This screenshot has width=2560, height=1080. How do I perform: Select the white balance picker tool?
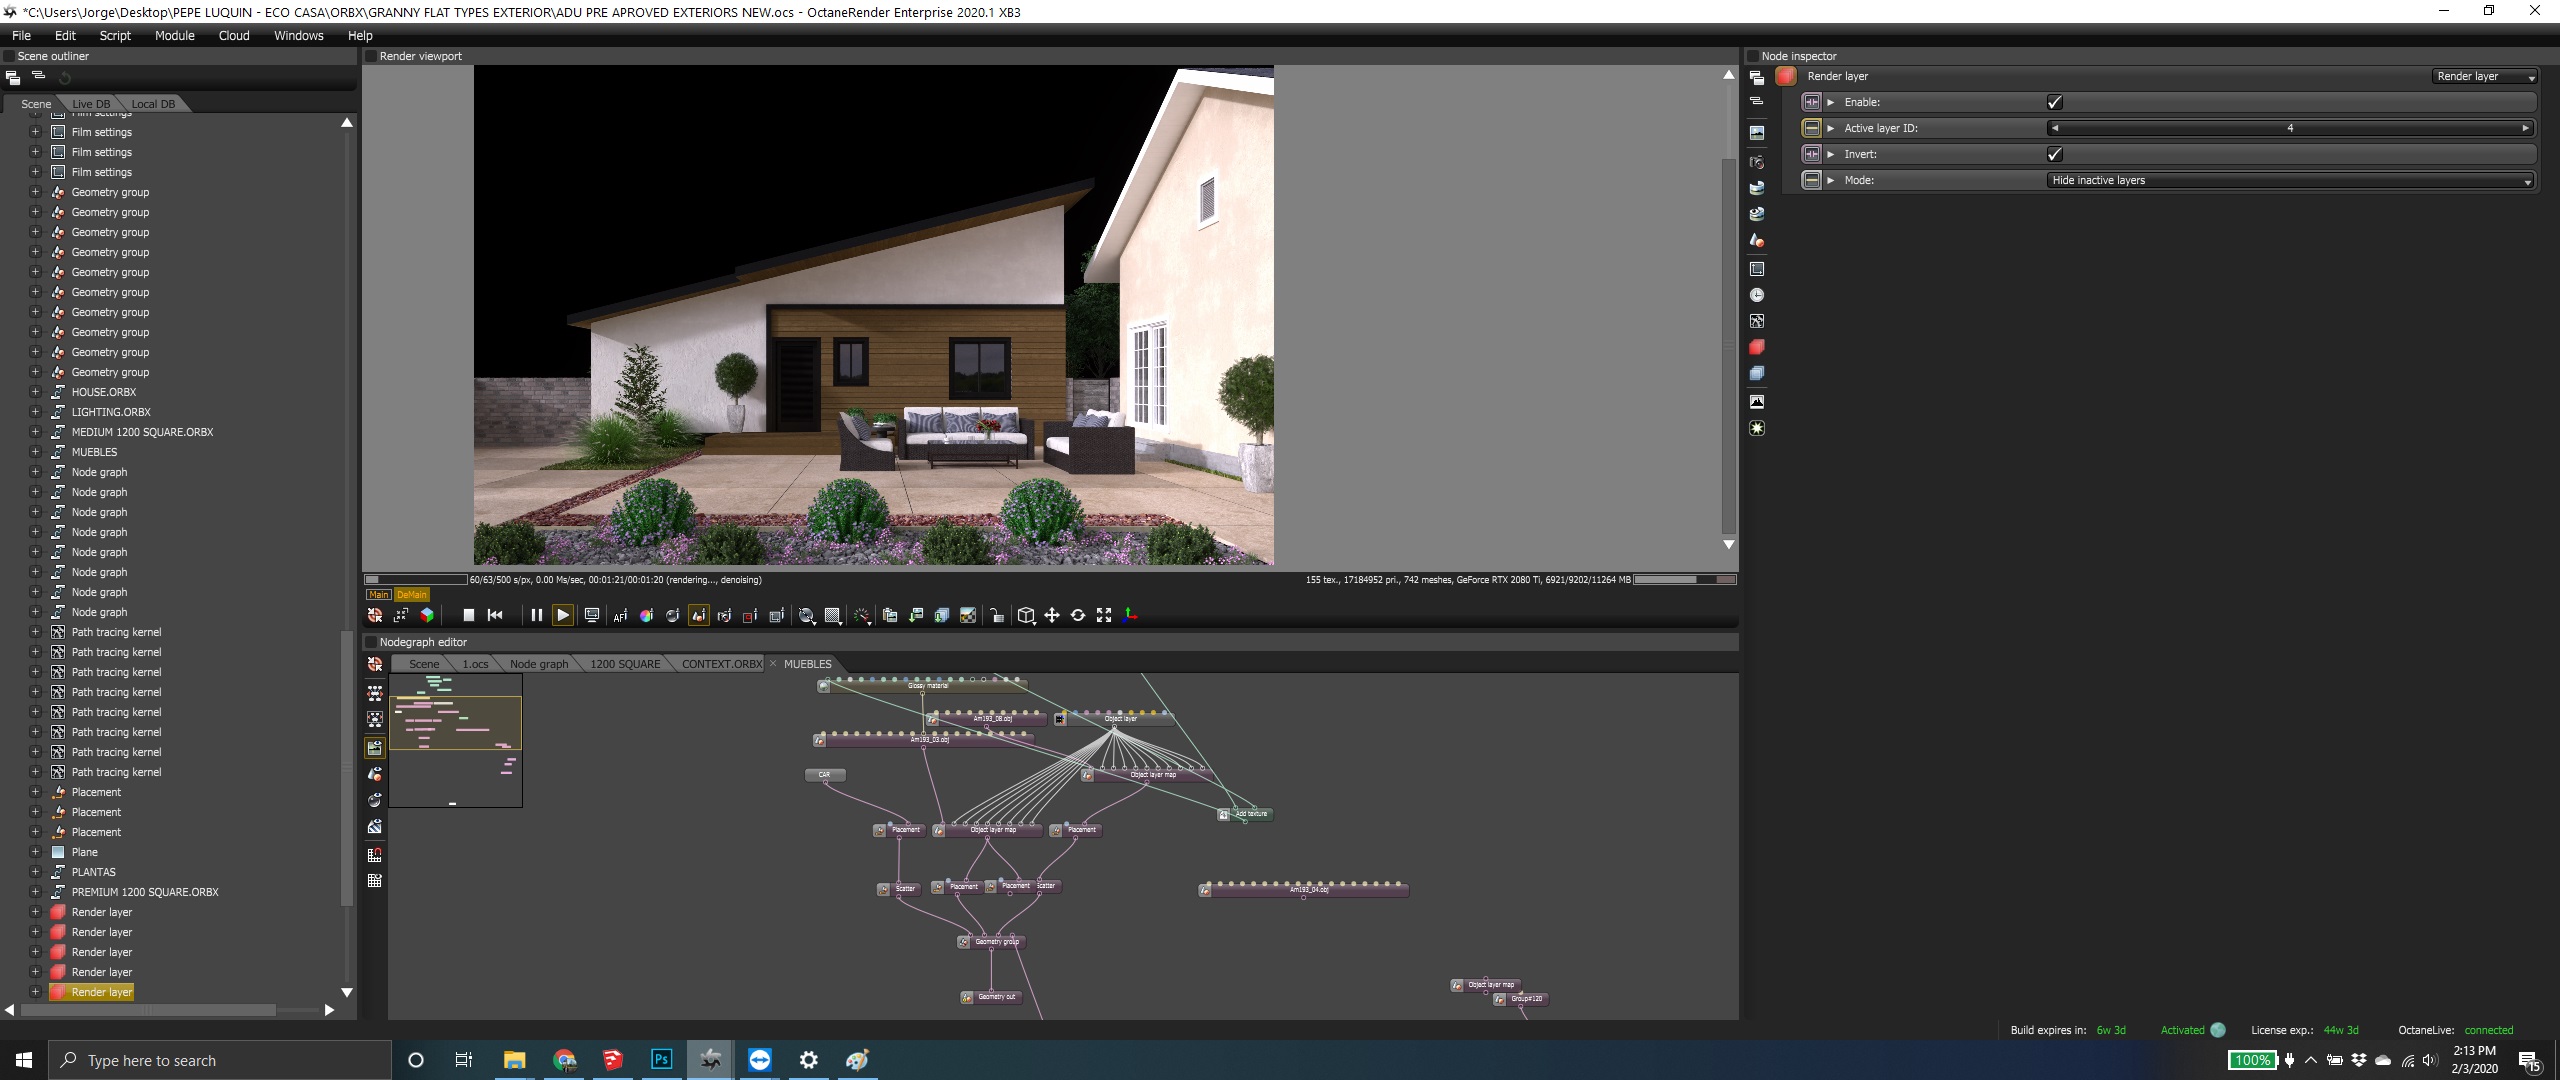[646, 616]
